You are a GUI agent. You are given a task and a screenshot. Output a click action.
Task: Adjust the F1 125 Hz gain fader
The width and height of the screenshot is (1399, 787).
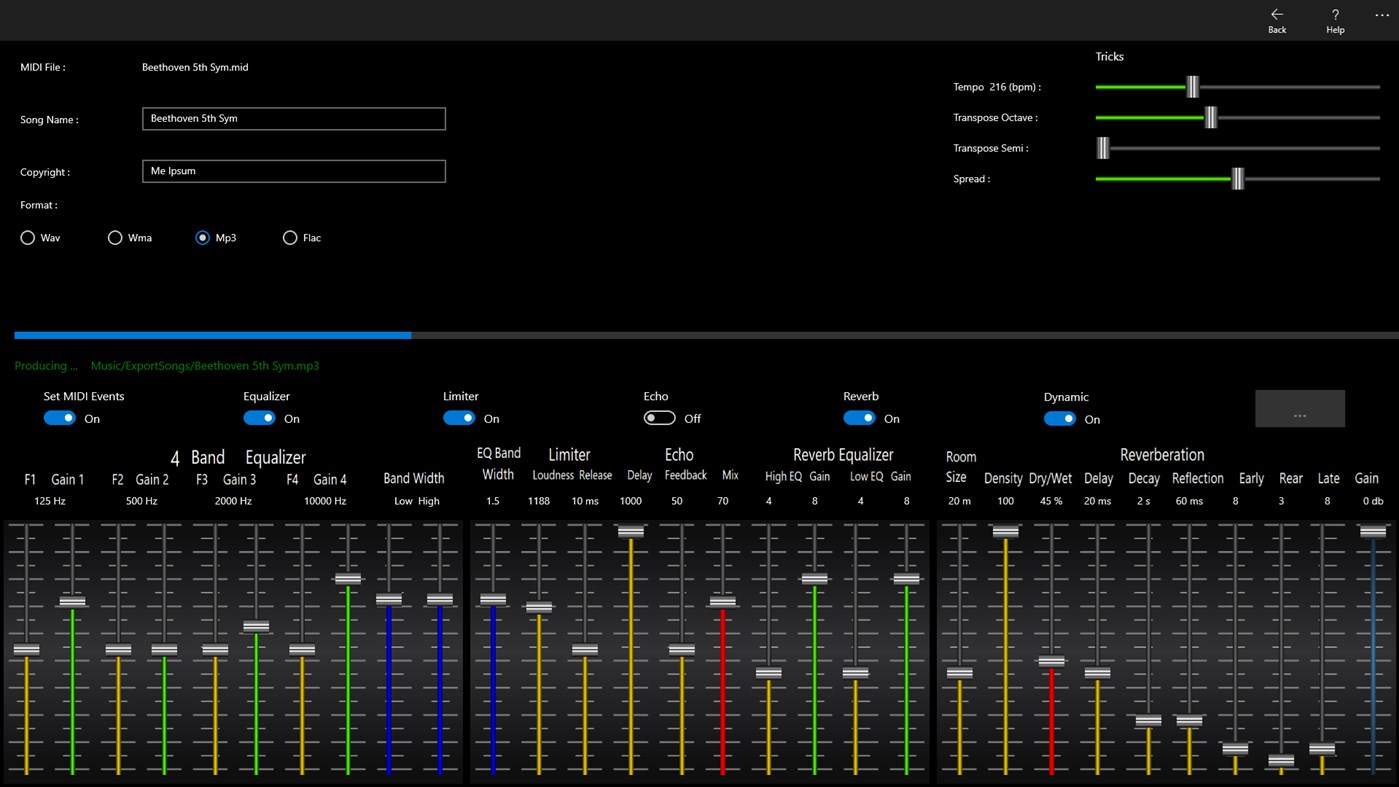click(26, 649)
